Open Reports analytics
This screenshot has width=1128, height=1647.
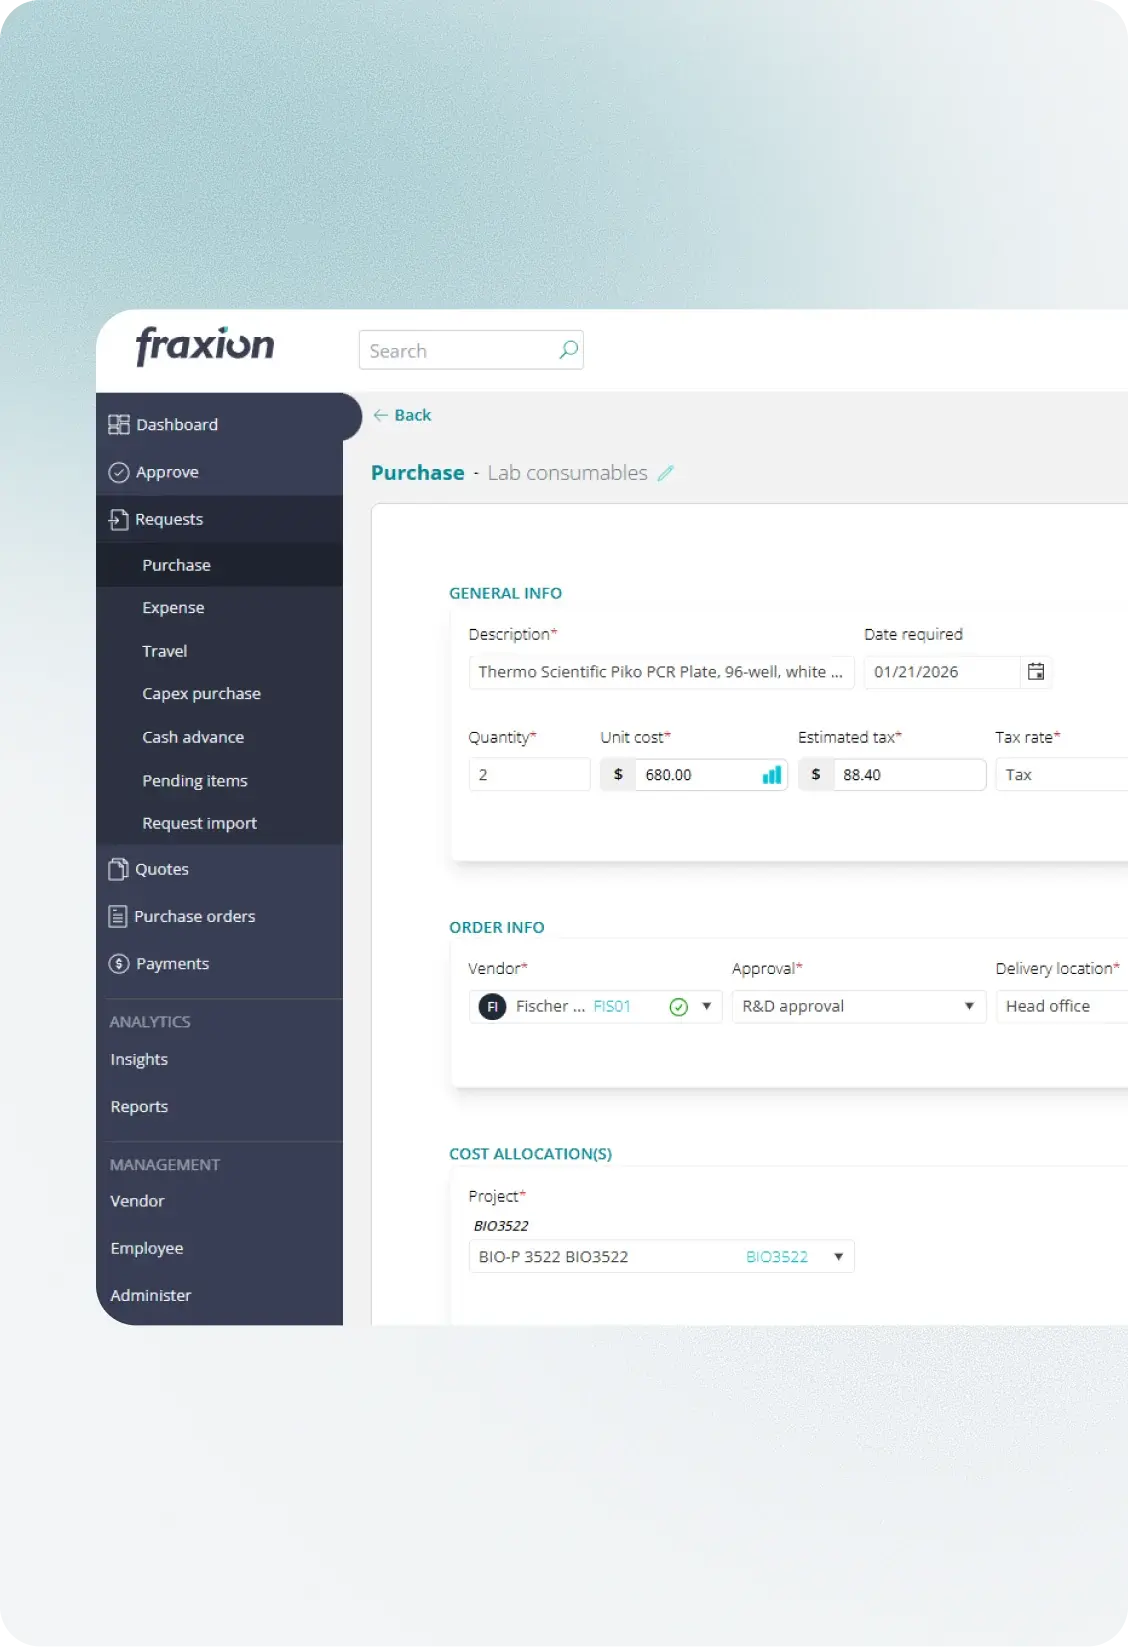(139, 1106)
